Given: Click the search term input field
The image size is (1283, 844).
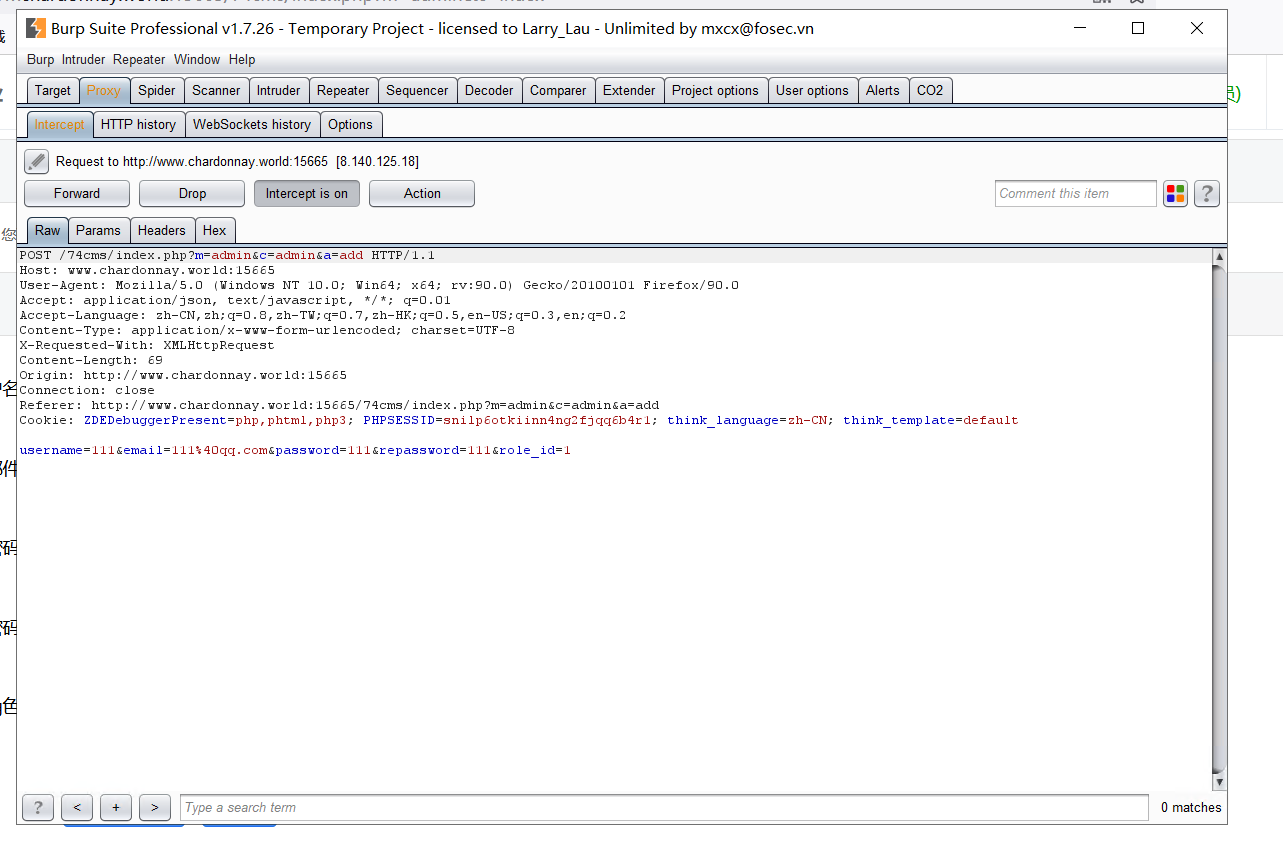Looking at the screenshot, I should click(x=664, y=807).
